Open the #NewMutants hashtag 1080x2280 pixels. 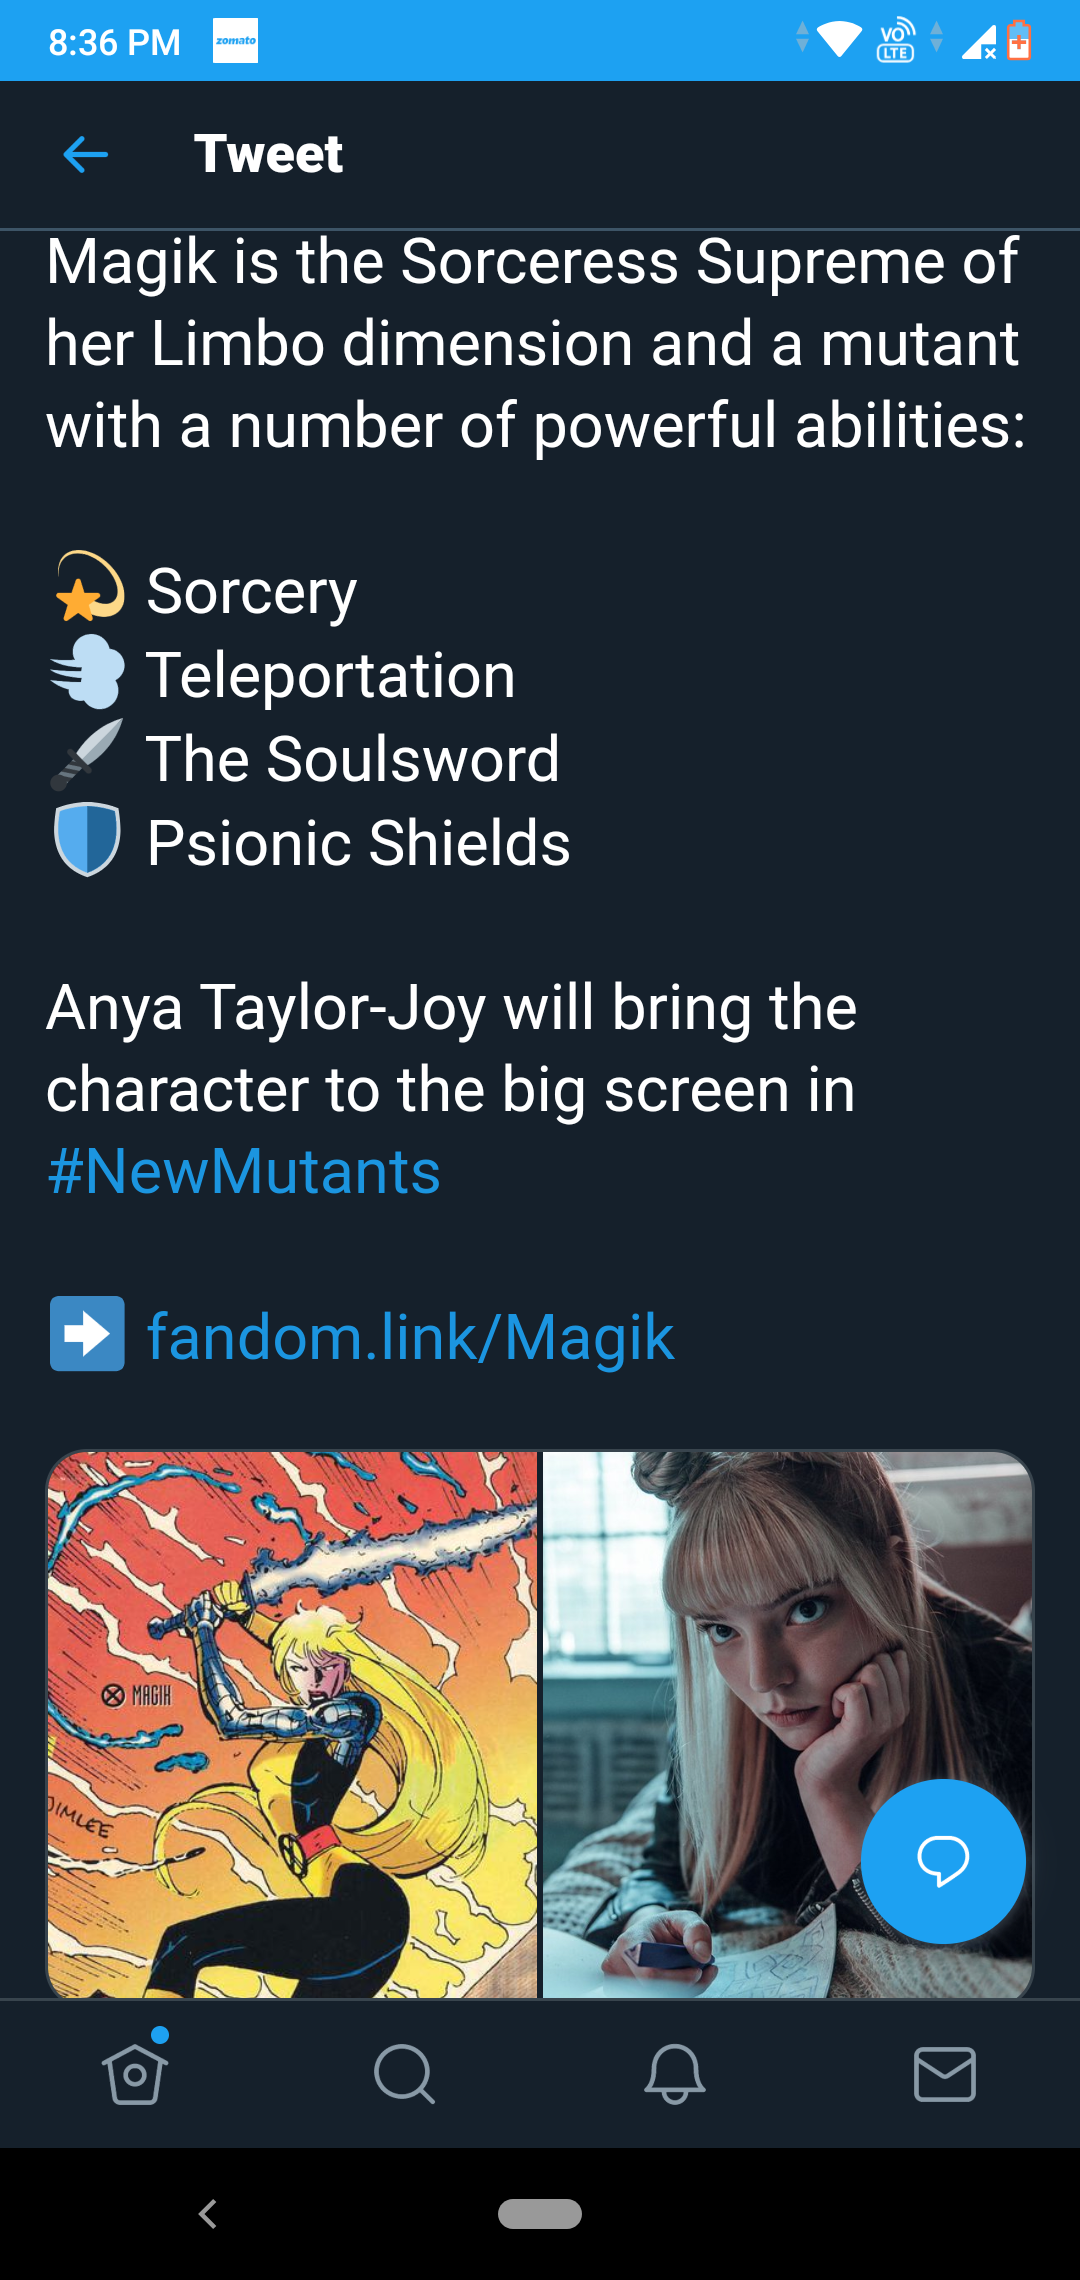244,1171
